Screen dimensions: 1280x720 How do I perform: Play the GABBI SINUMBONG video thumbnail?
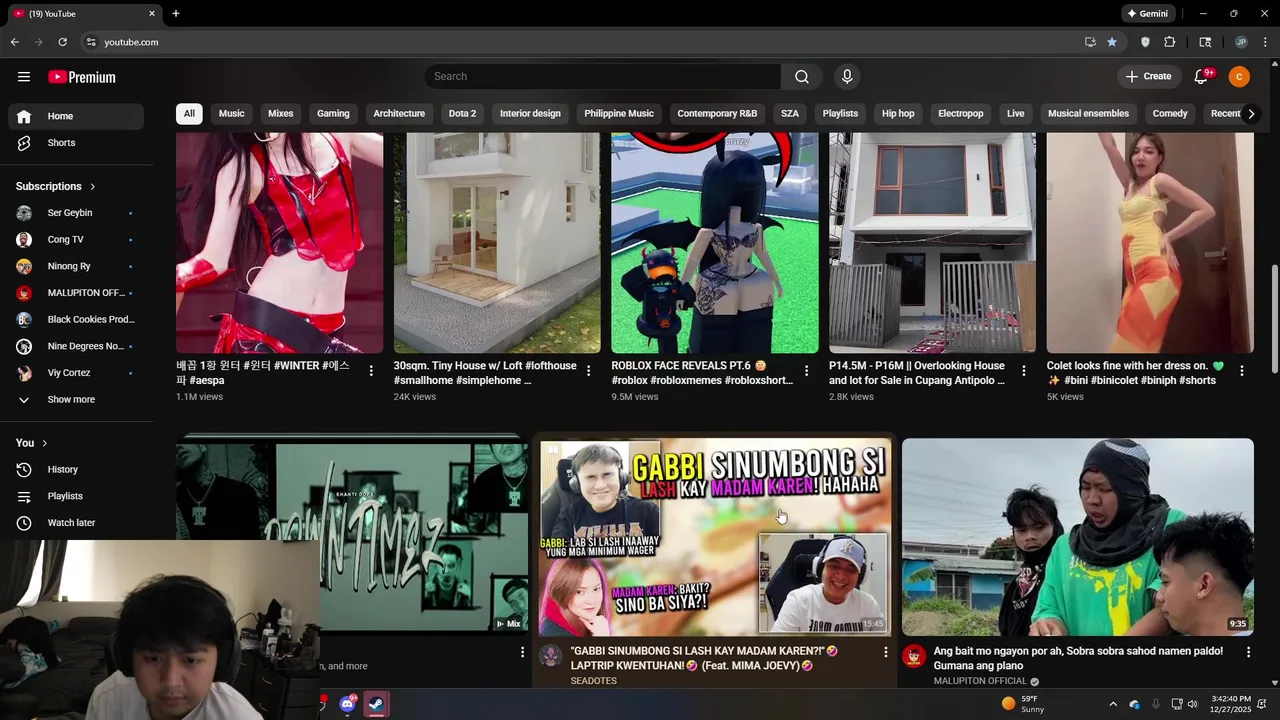715,537
